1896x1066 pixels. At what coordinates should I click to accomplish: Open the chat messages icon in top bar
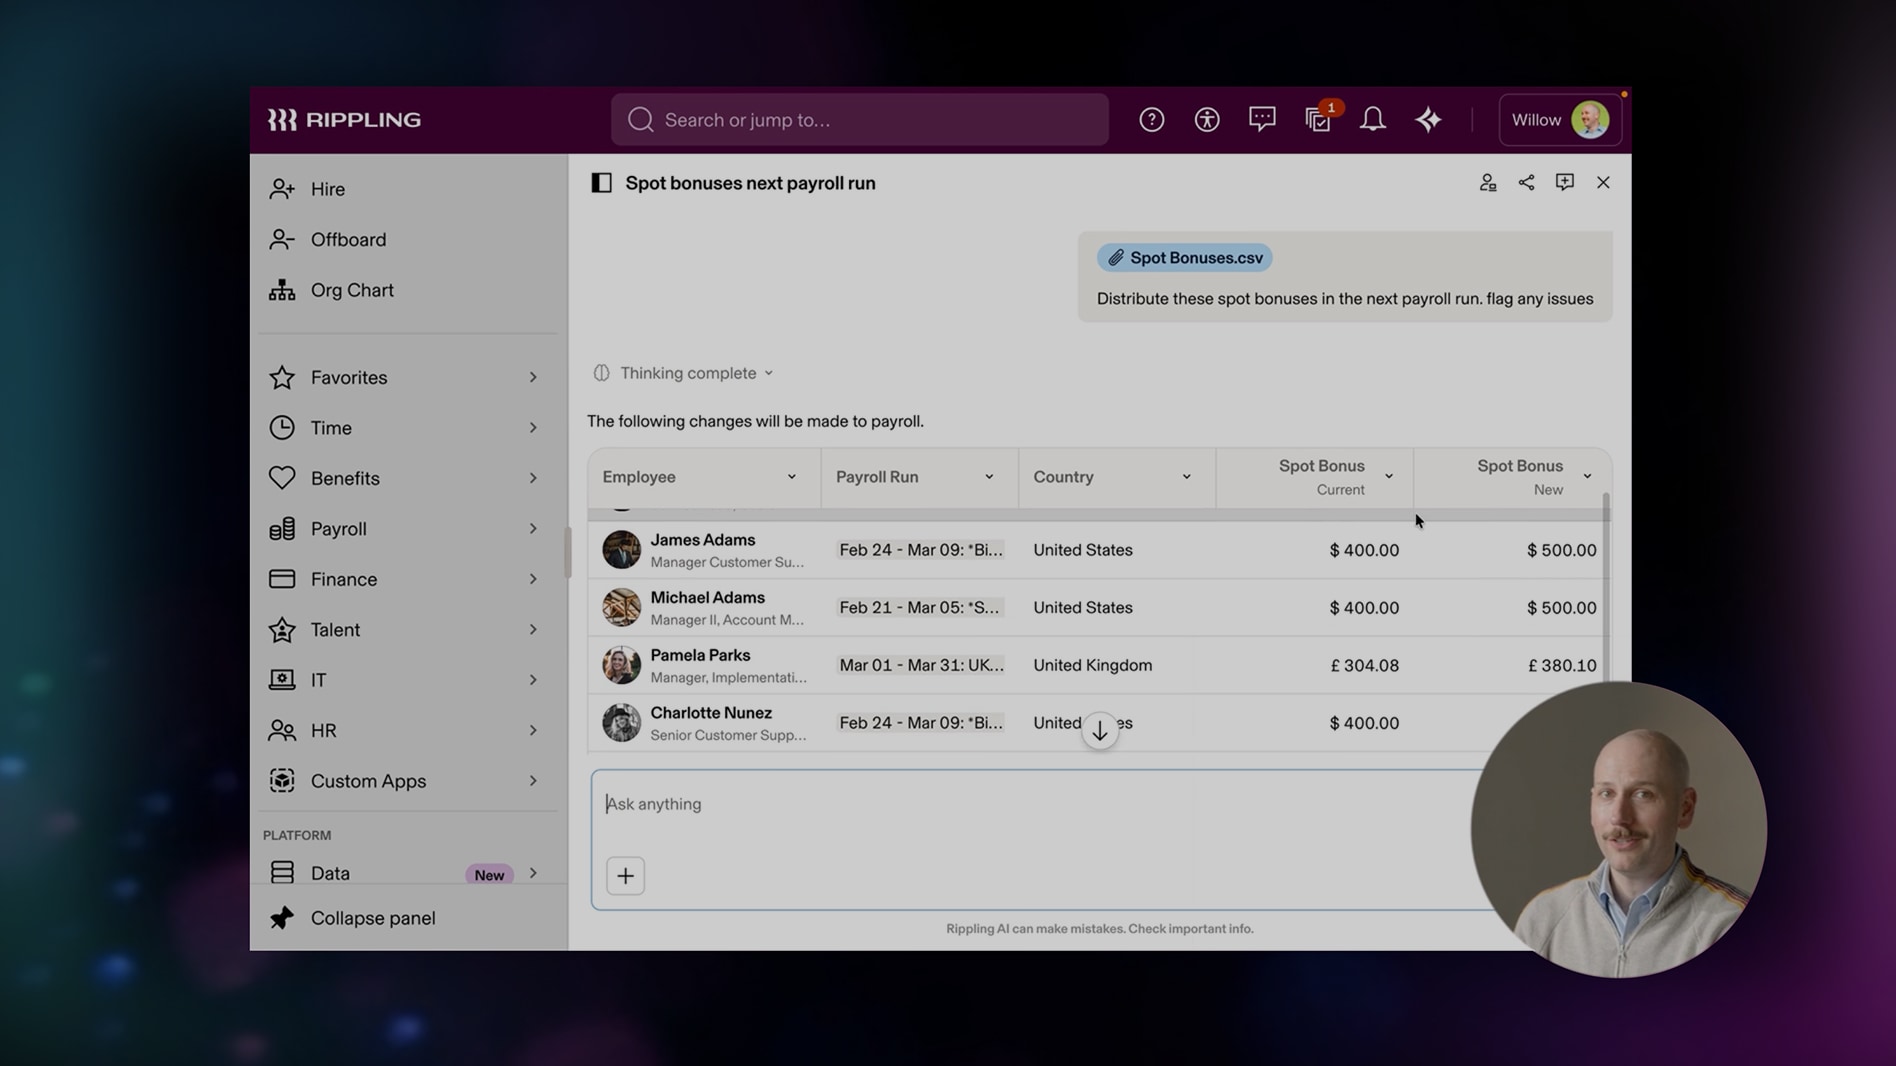[1262, 120]
